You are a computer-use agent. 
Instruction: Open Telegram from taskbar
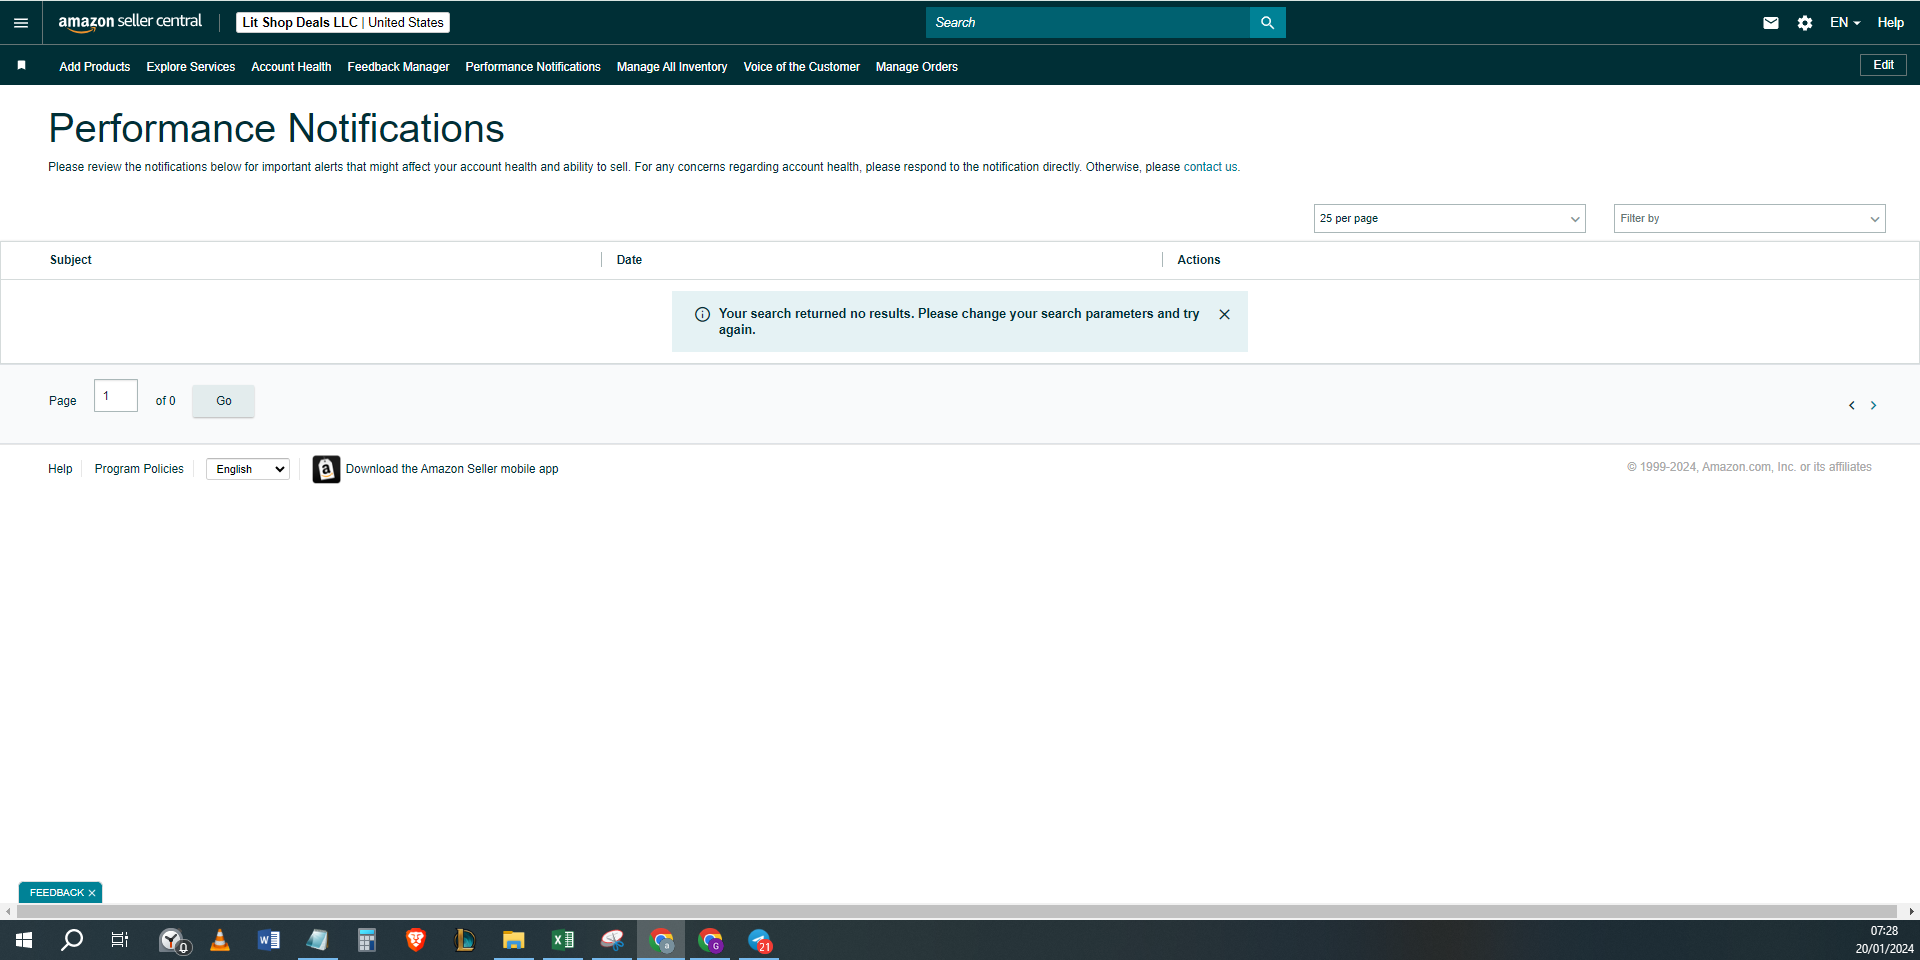pos(759,940)
